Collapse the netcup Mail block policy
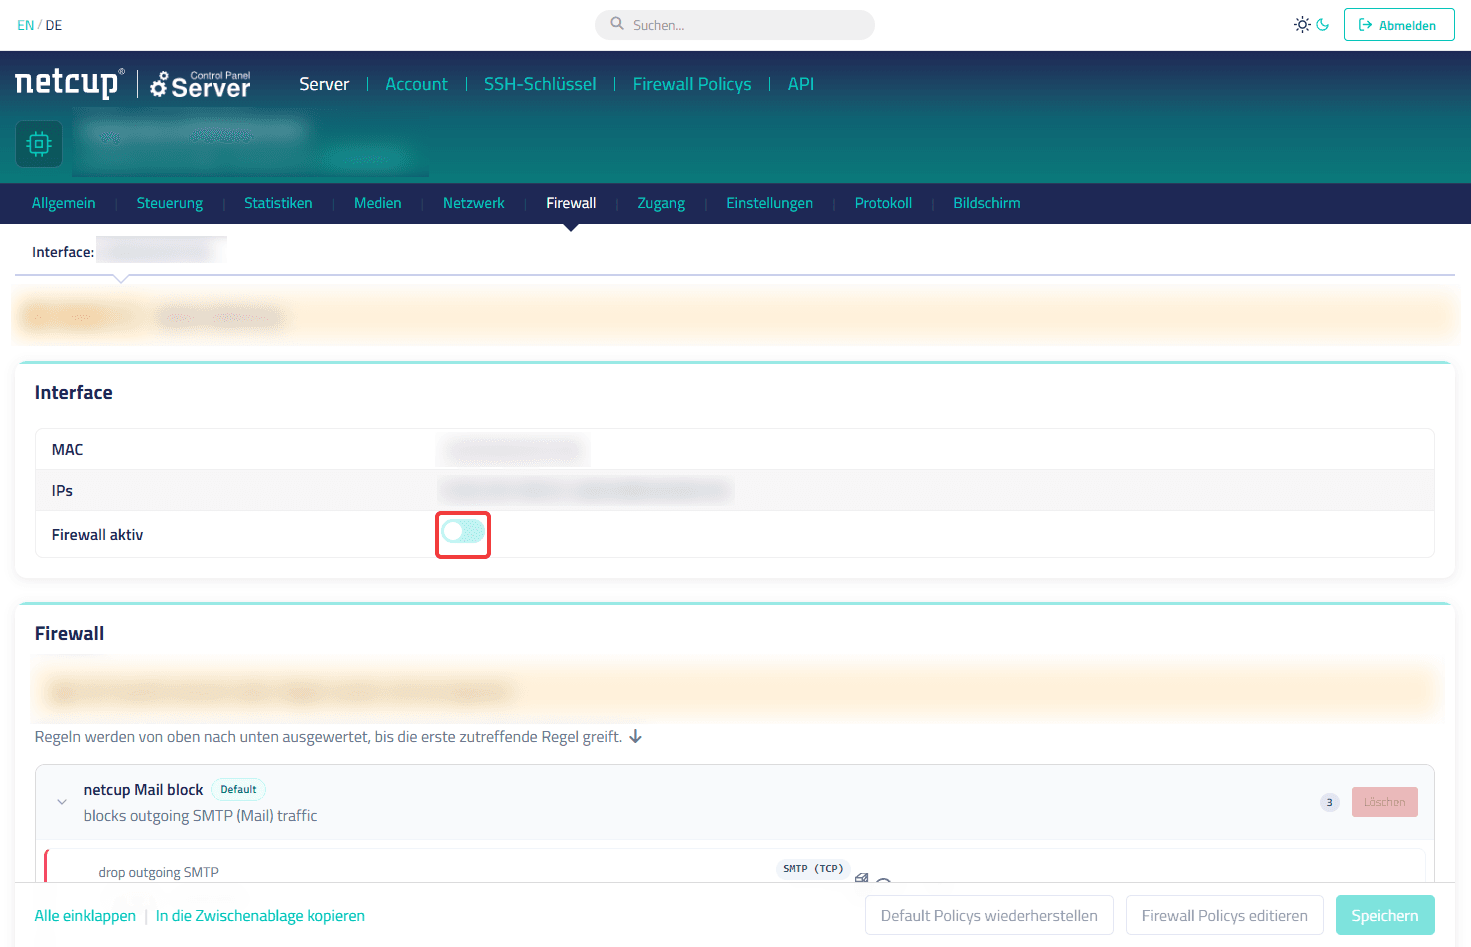 (x=62, y=802)
